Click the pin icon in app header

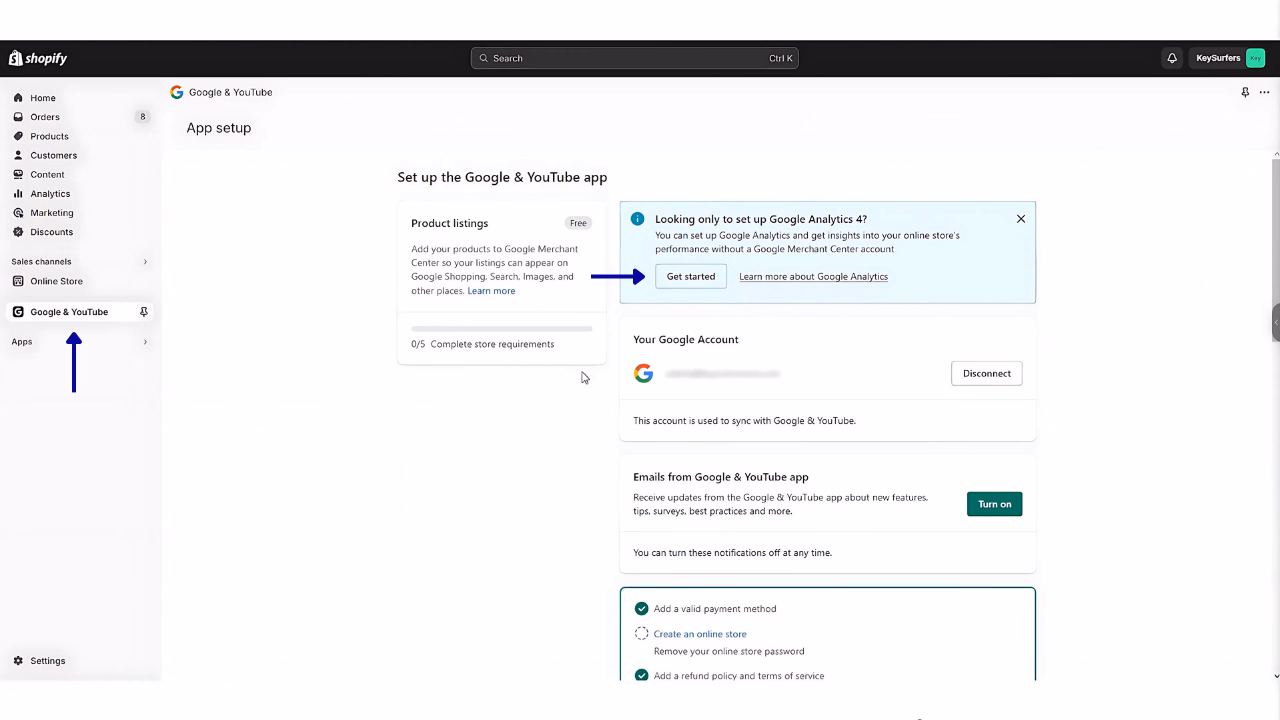pos(1245,92)
